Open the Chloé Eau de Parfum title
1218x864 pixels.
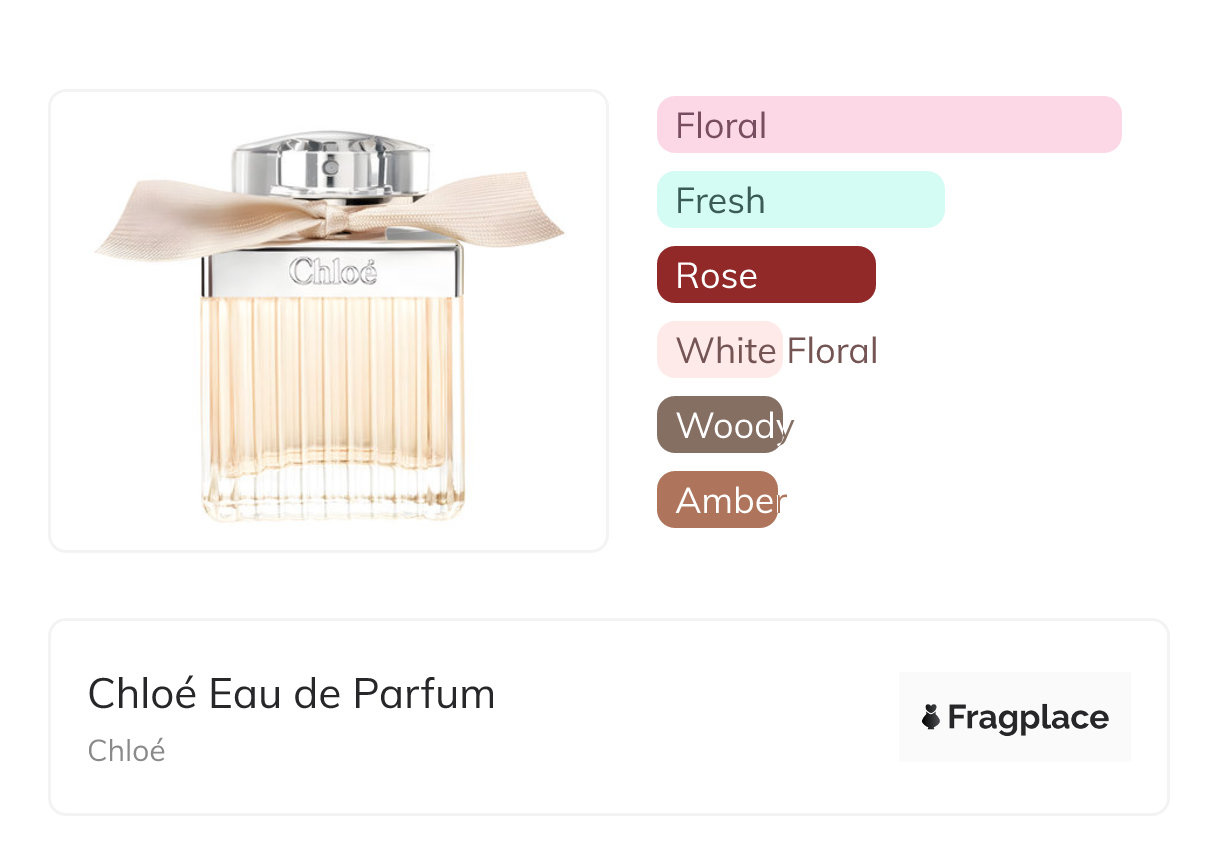(291, 693)
